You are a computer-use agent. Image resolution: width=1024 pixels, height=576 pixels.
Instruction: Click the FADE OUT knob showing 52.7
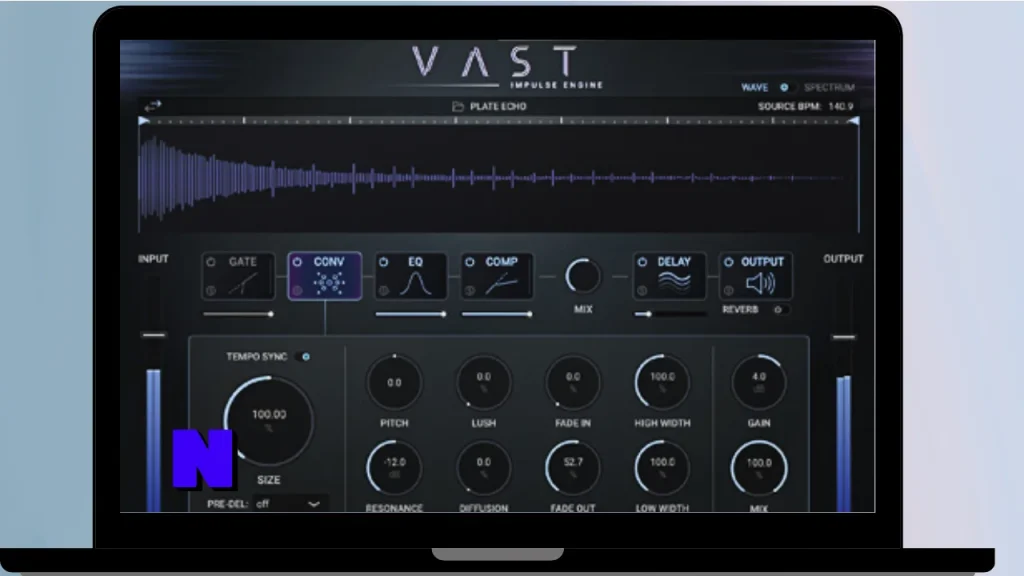[573, 468]
